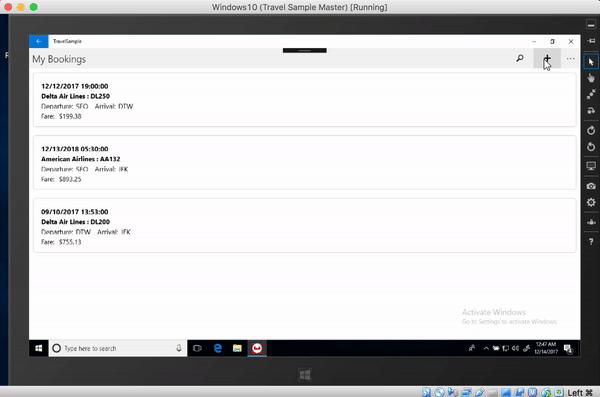Viewport: 600px width, 397px height.
Task: Select pinch/zoom touch mode icon
Action: tap(591, 94)
